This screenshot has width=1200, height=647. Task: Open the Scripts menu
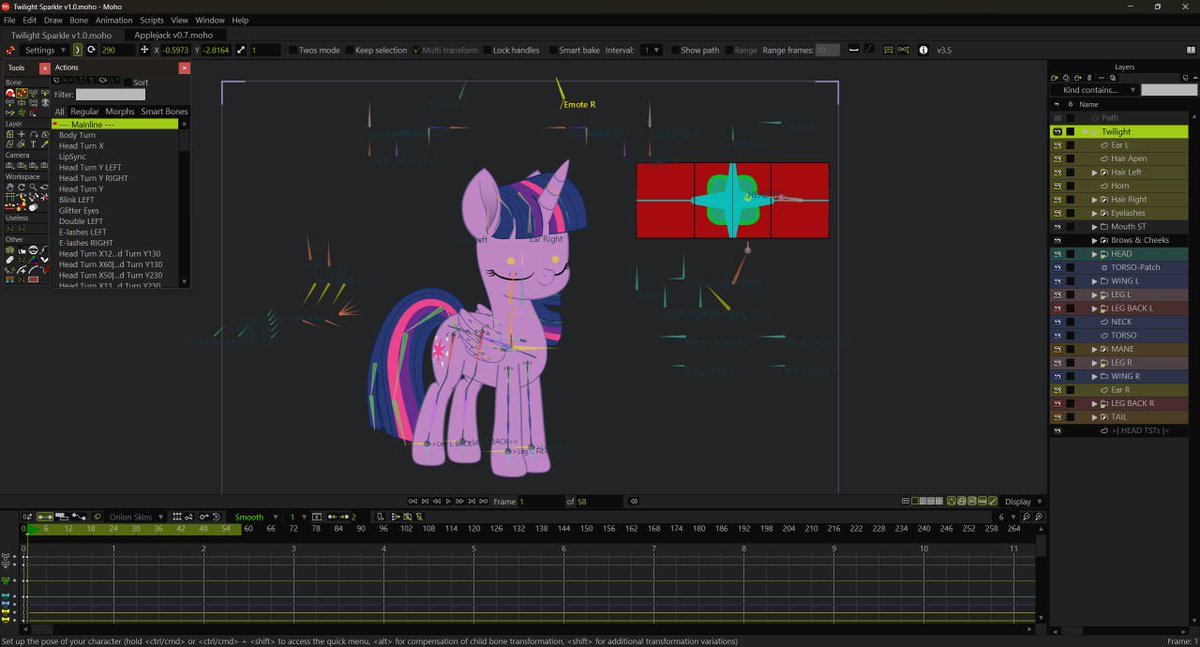pyautogui.click(x=152, y=20)
